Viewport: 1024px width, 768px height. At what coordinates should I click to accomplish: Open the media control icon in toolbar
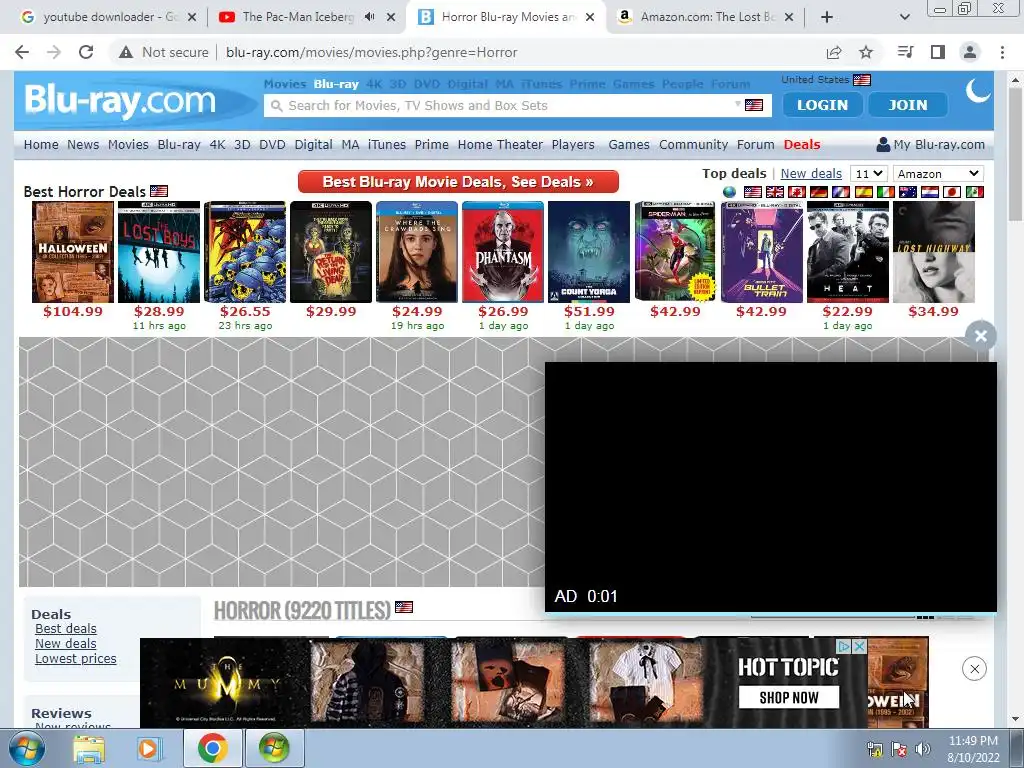905,52
